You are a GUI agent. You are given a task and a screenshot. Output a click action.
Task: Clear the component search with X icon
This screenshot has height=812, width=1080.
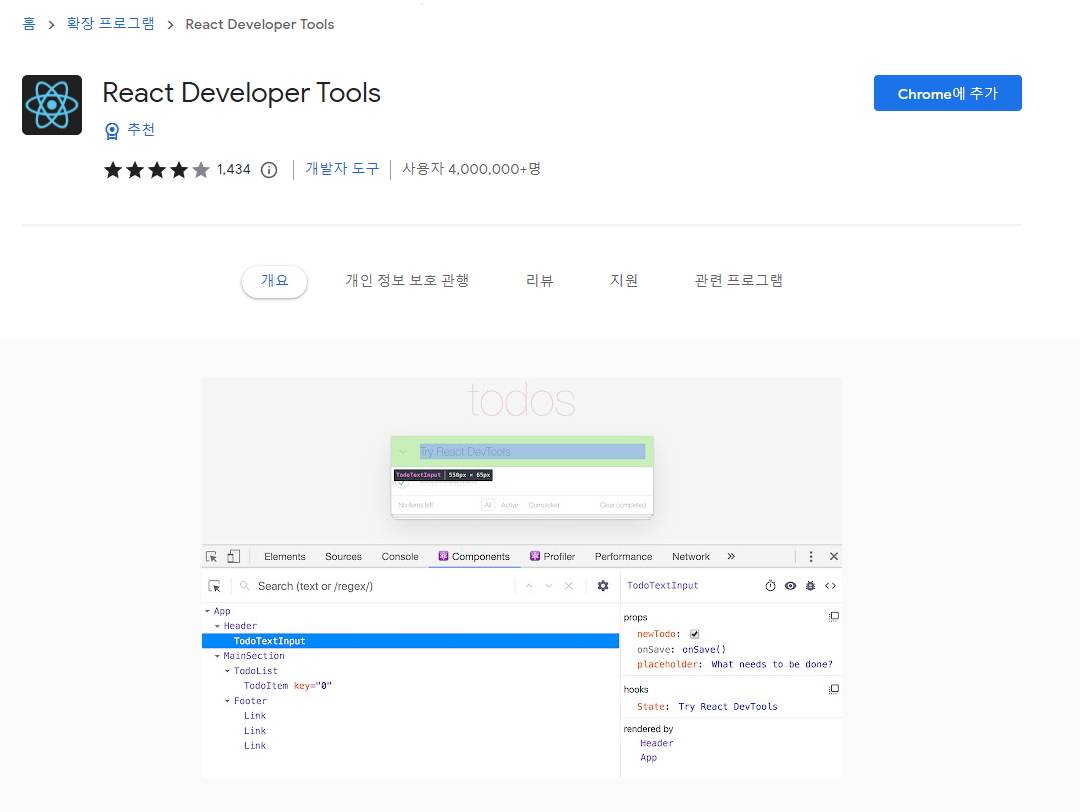click(x=569, y=586)
